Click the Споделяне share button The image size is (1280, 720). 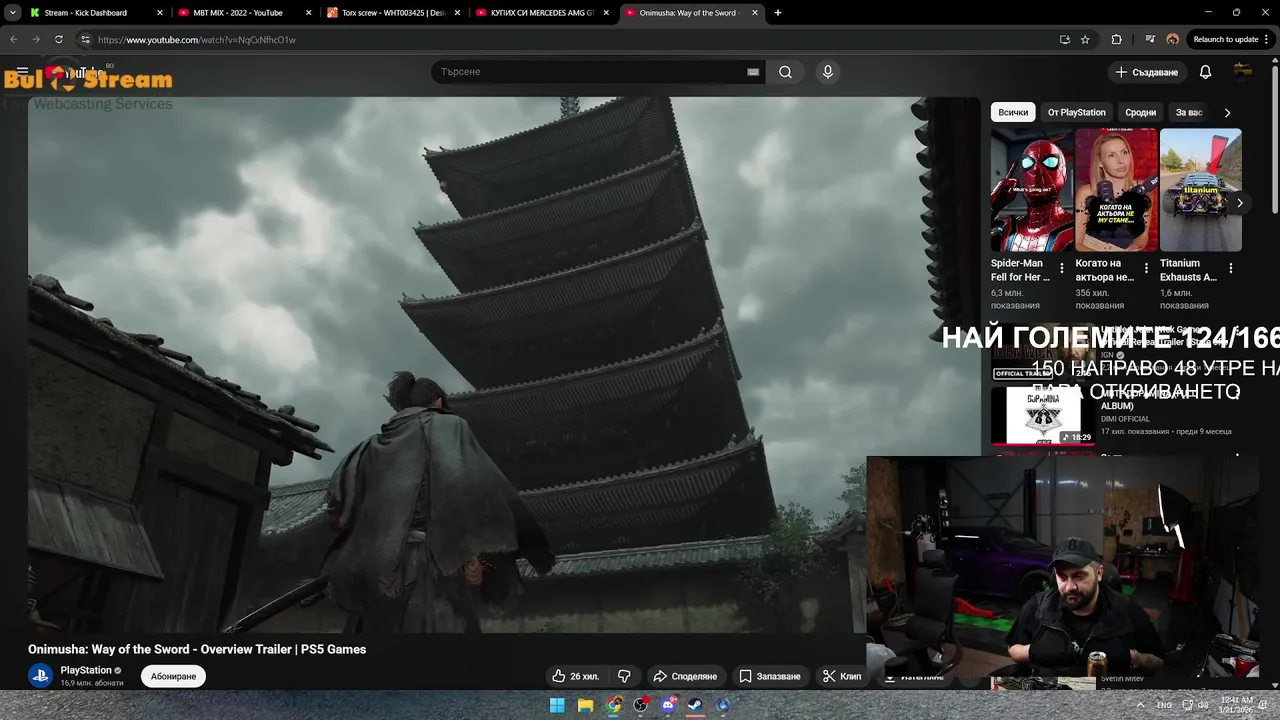click(x=685, y=676)
